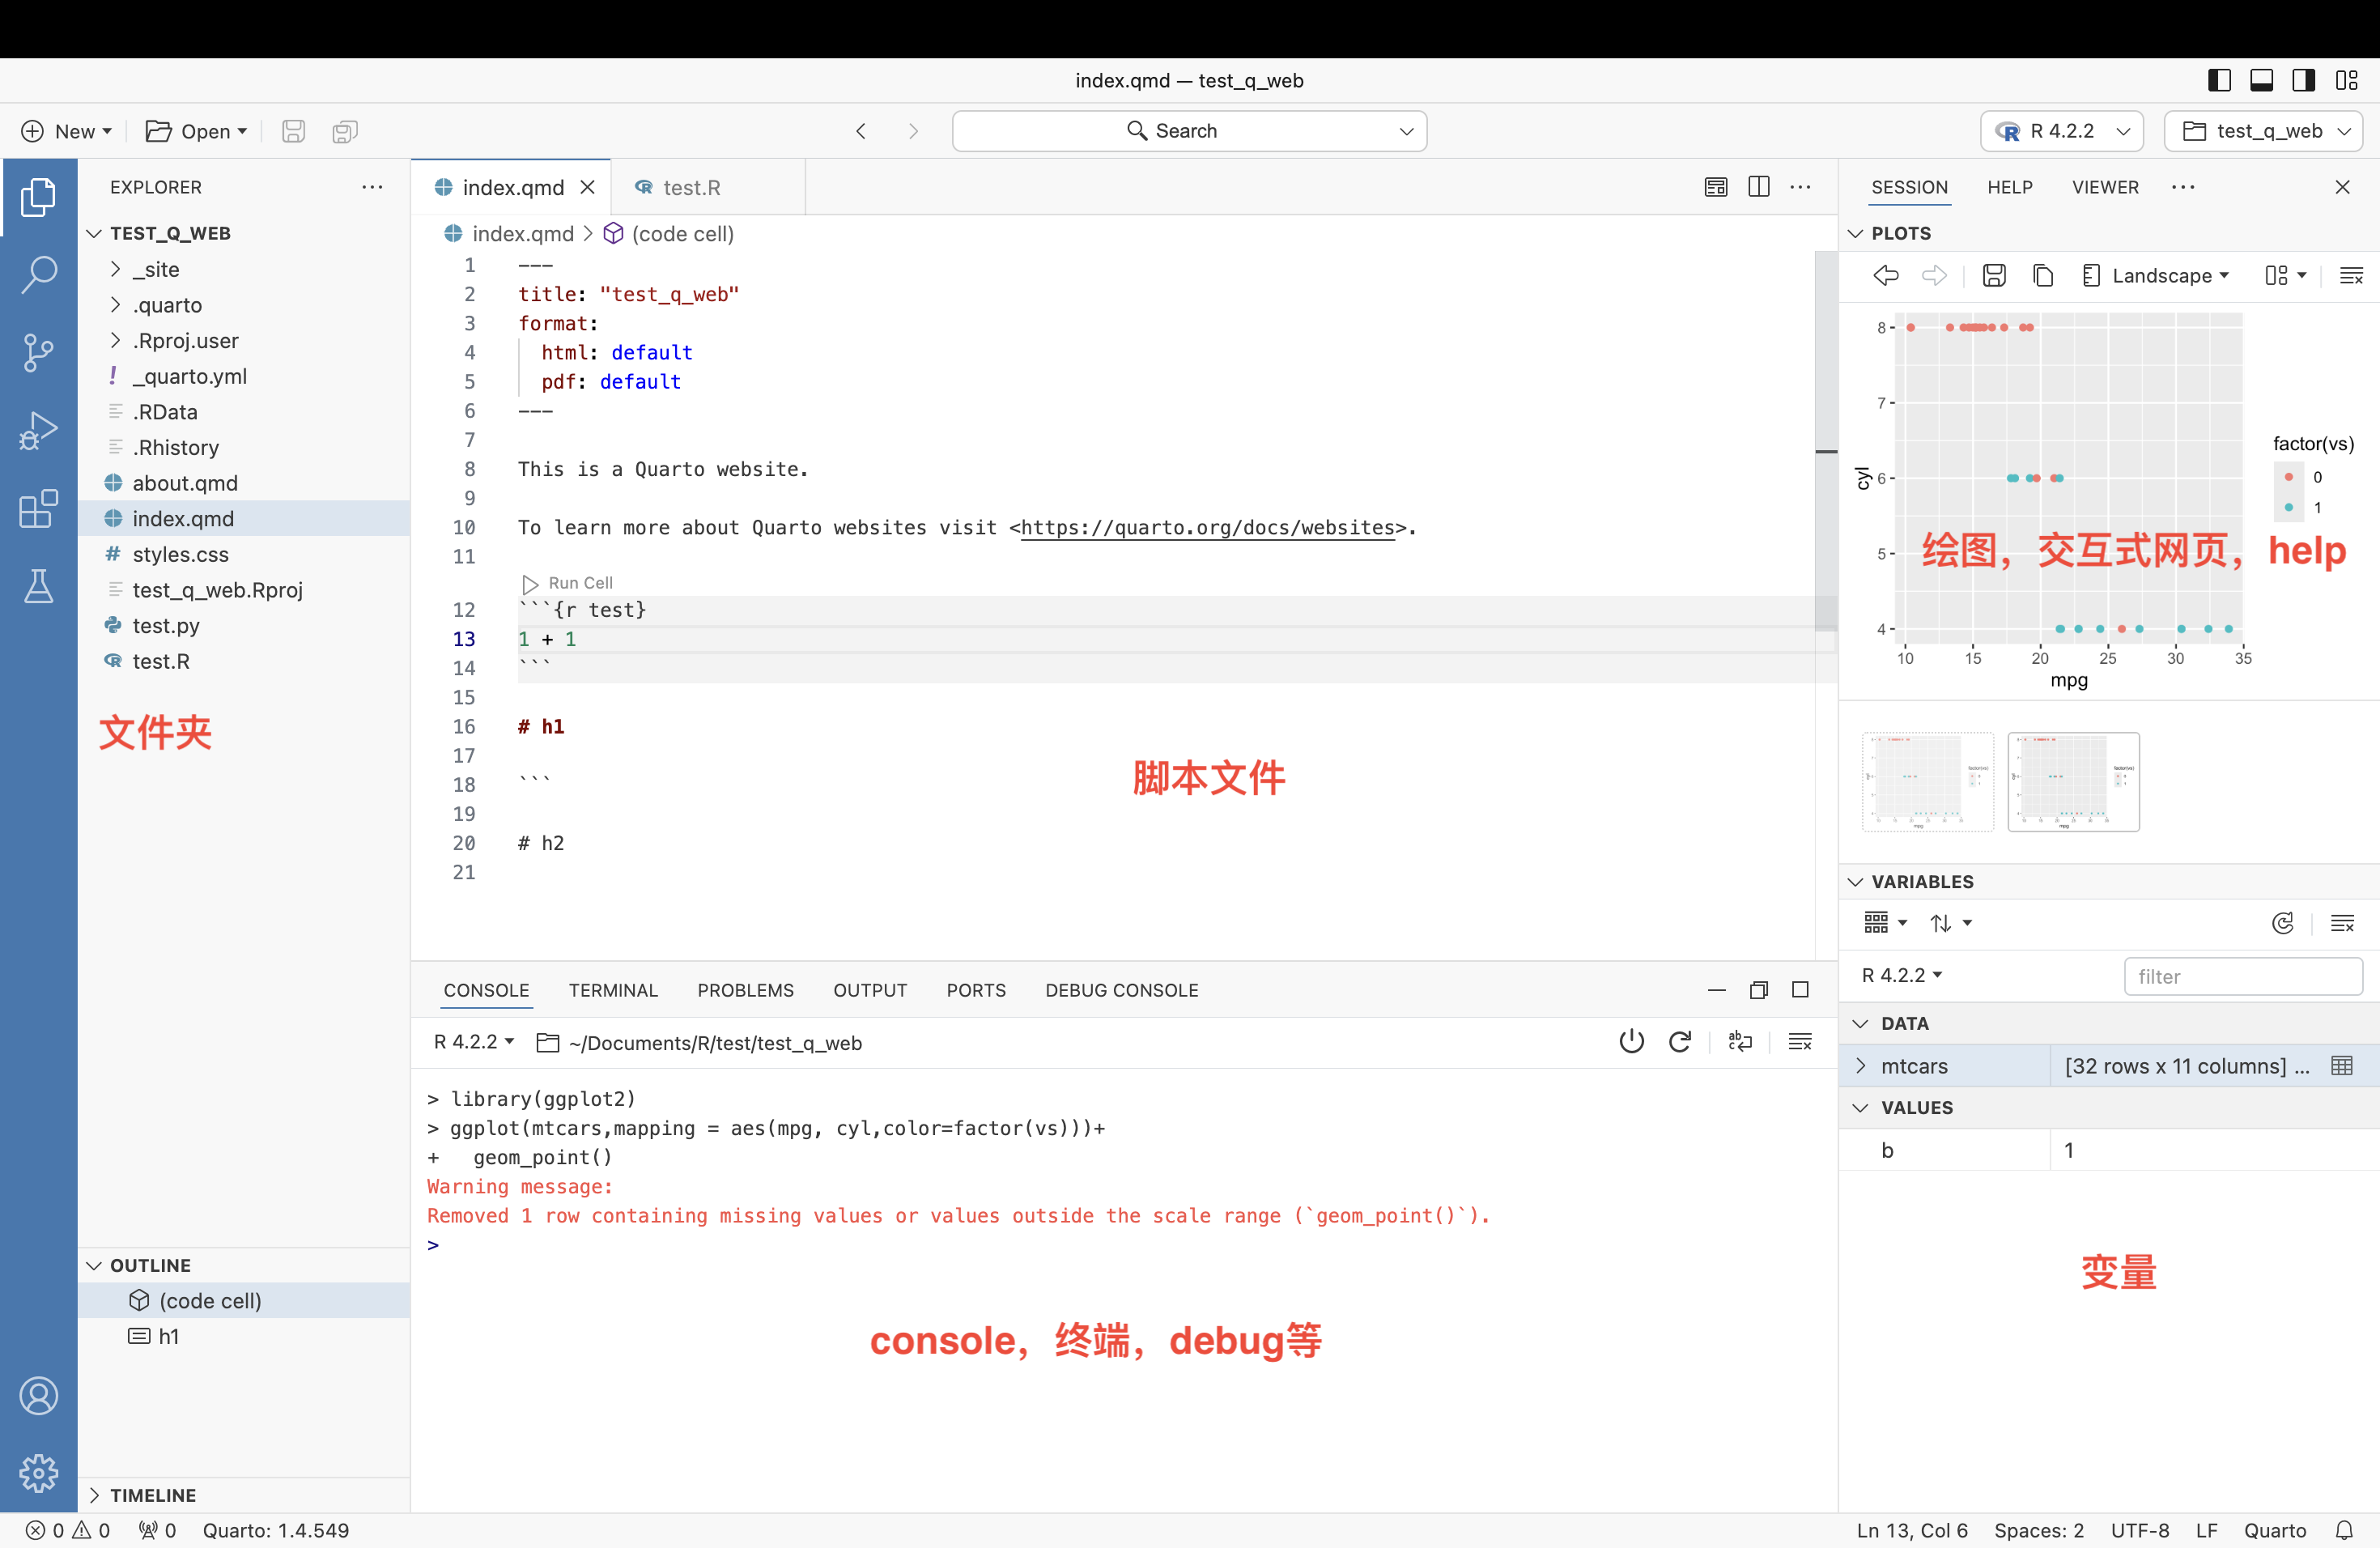The image size is (2380, 1548).
Task: Toggle the secondary side bar
Action: [2304, 80]
